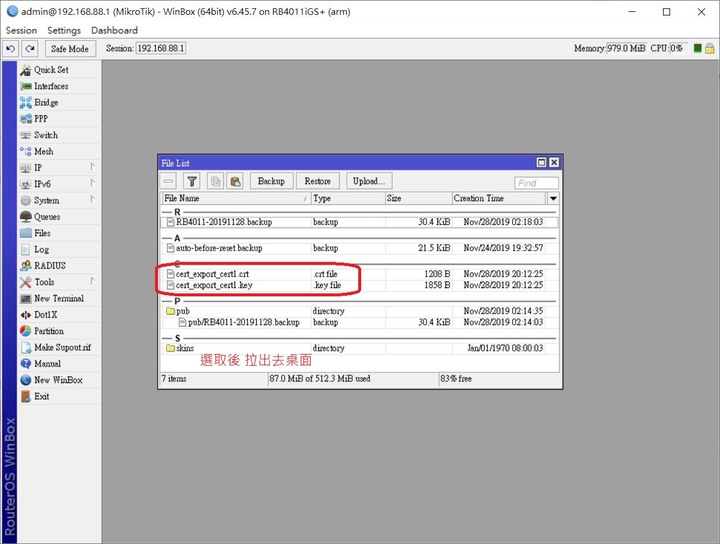
Task: Click the Upload... button
Action: [369, 181]
